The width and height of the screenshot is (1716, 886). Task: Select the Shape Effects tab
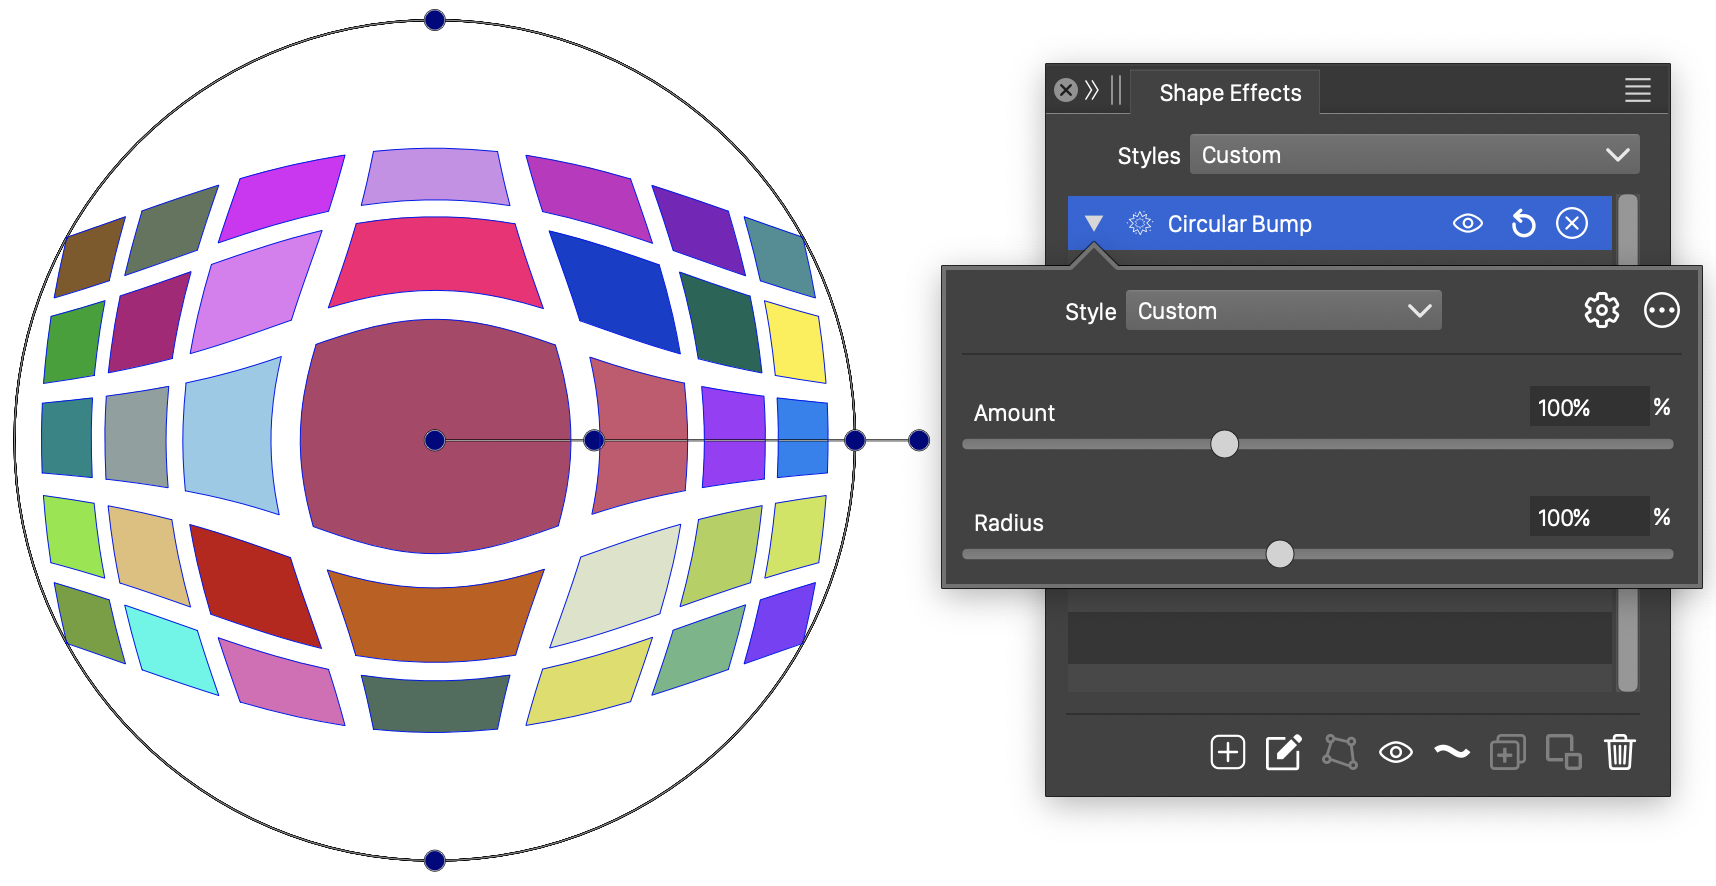coord(1229,93)
